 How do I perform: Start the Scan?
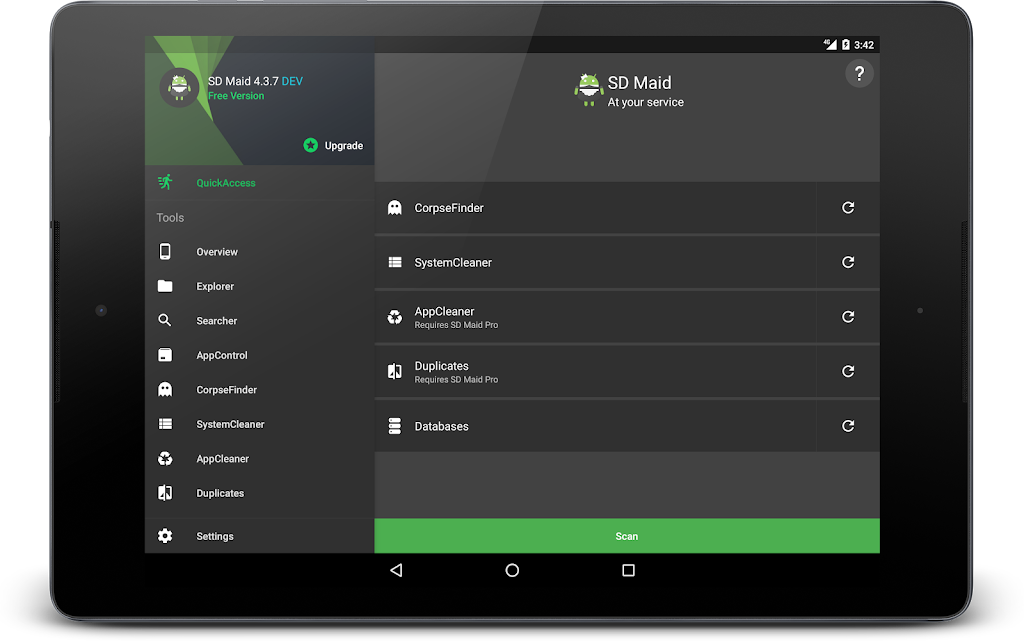click(x=627, y=536)
